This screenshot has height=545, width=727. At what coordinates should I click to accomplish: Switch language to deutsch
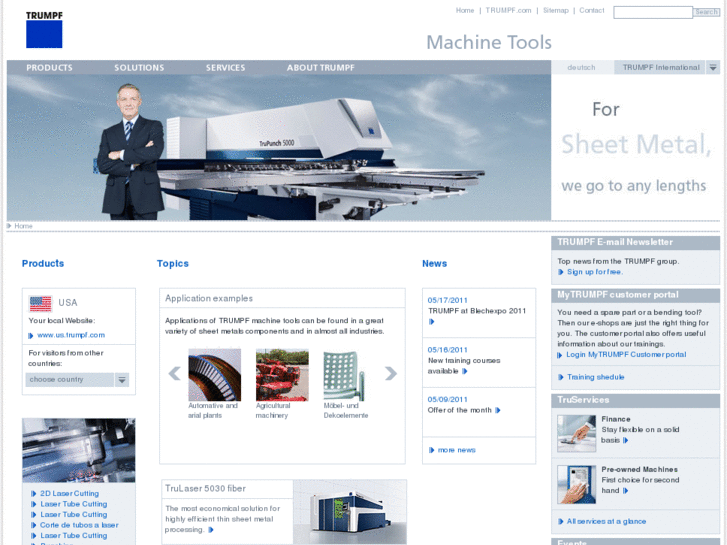pos(581,68)
